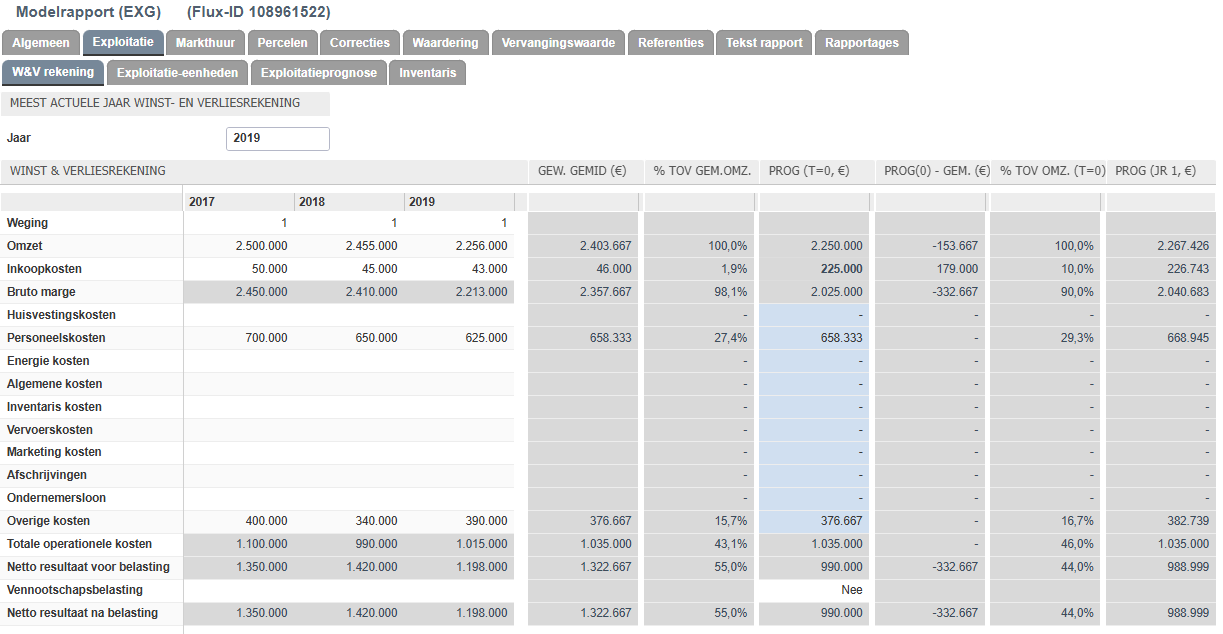The height and width of the screenshot is (634, 1223).
Task: Click the 2017 Bruto marge value 2.450.000
Action: (259, 292)
